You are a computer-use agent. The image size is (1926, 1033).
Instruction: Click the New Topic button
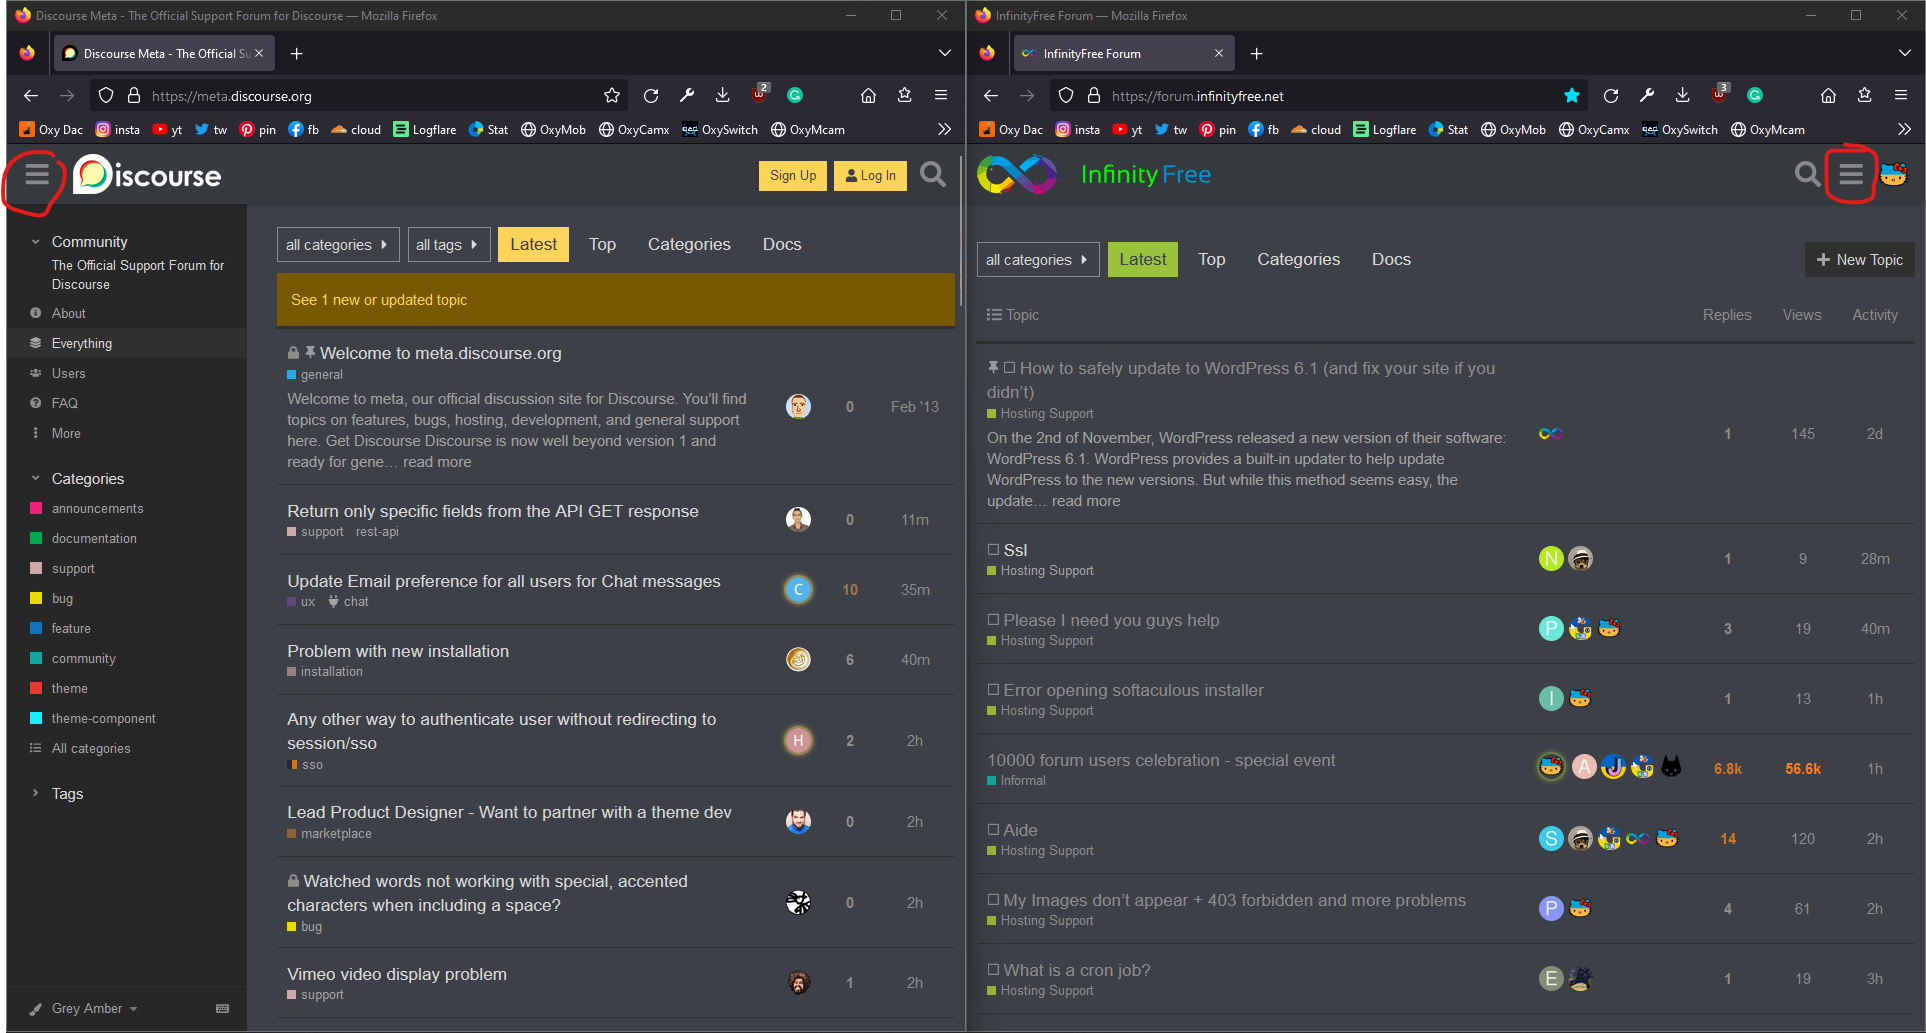[1859, 260]
